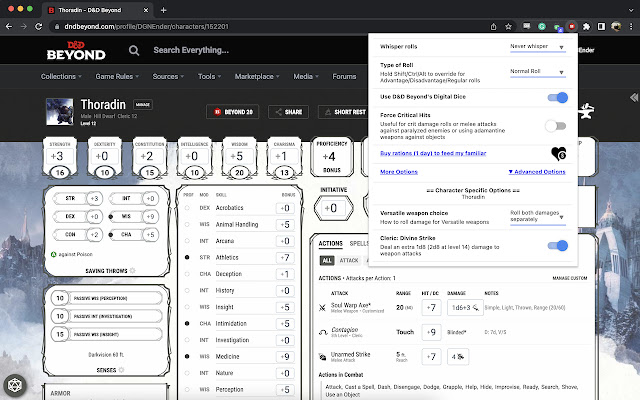
Task: Roll Soul Warp Axe +7 to hit
Action: [431, 308]
